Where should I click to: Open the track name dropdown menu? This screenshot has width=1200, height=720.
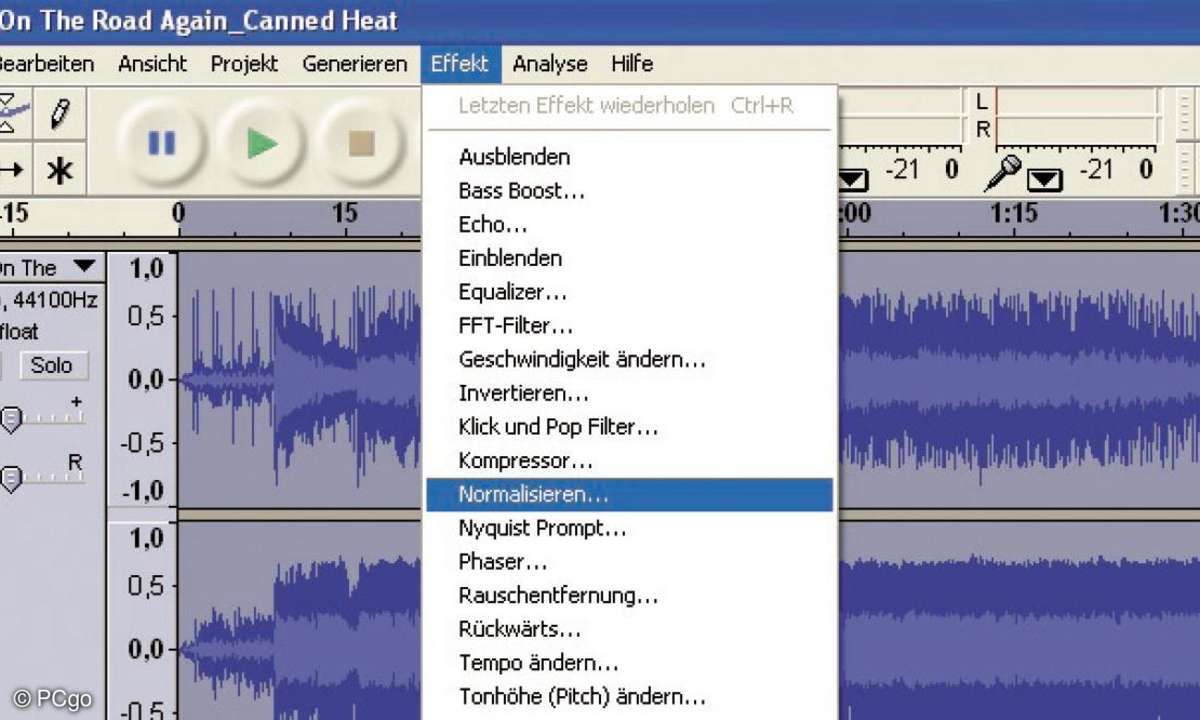(x=84, y=267)
